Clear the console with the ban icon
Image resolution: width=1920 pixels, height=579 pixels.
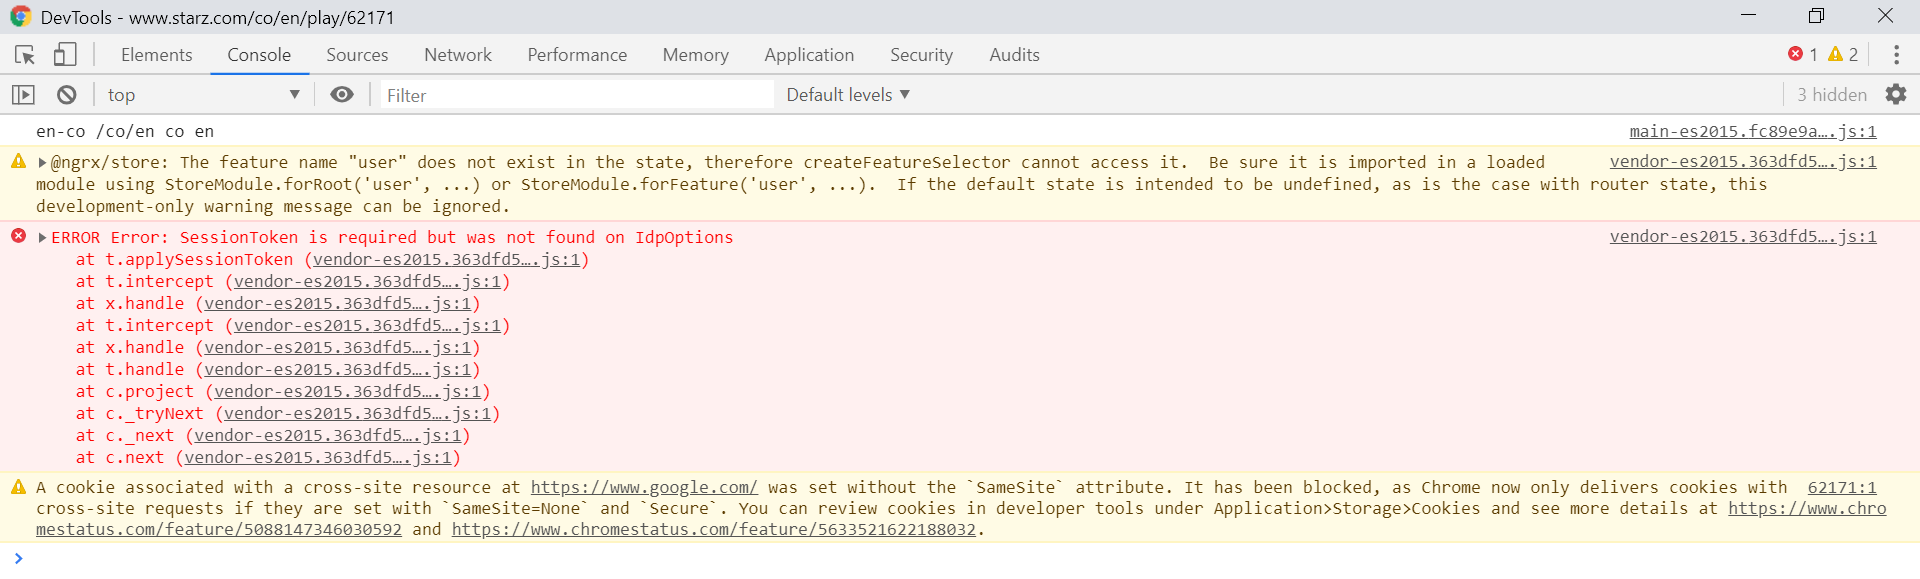67,95
